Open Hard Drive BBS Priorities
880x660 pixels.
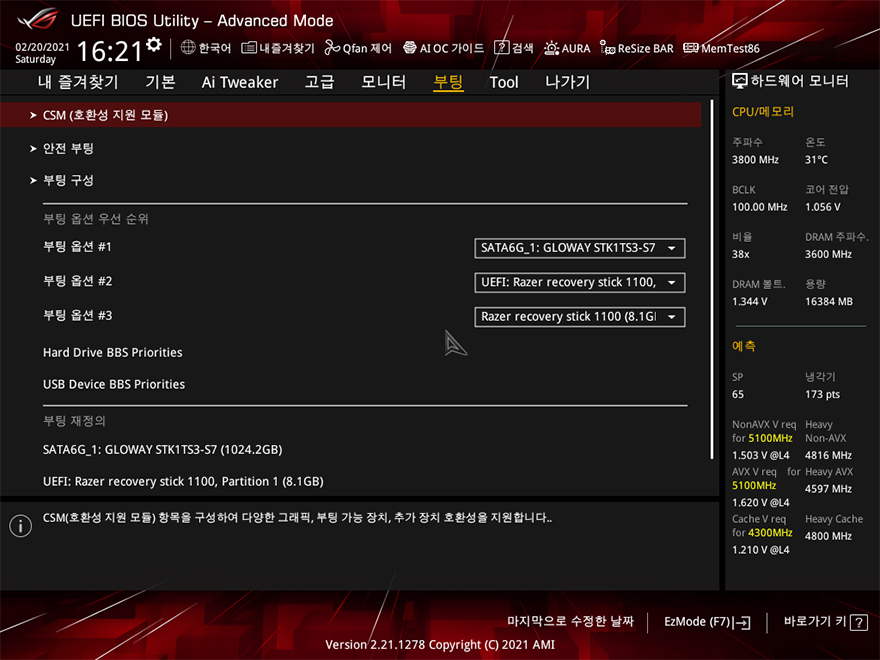click(x=113, y=352)
